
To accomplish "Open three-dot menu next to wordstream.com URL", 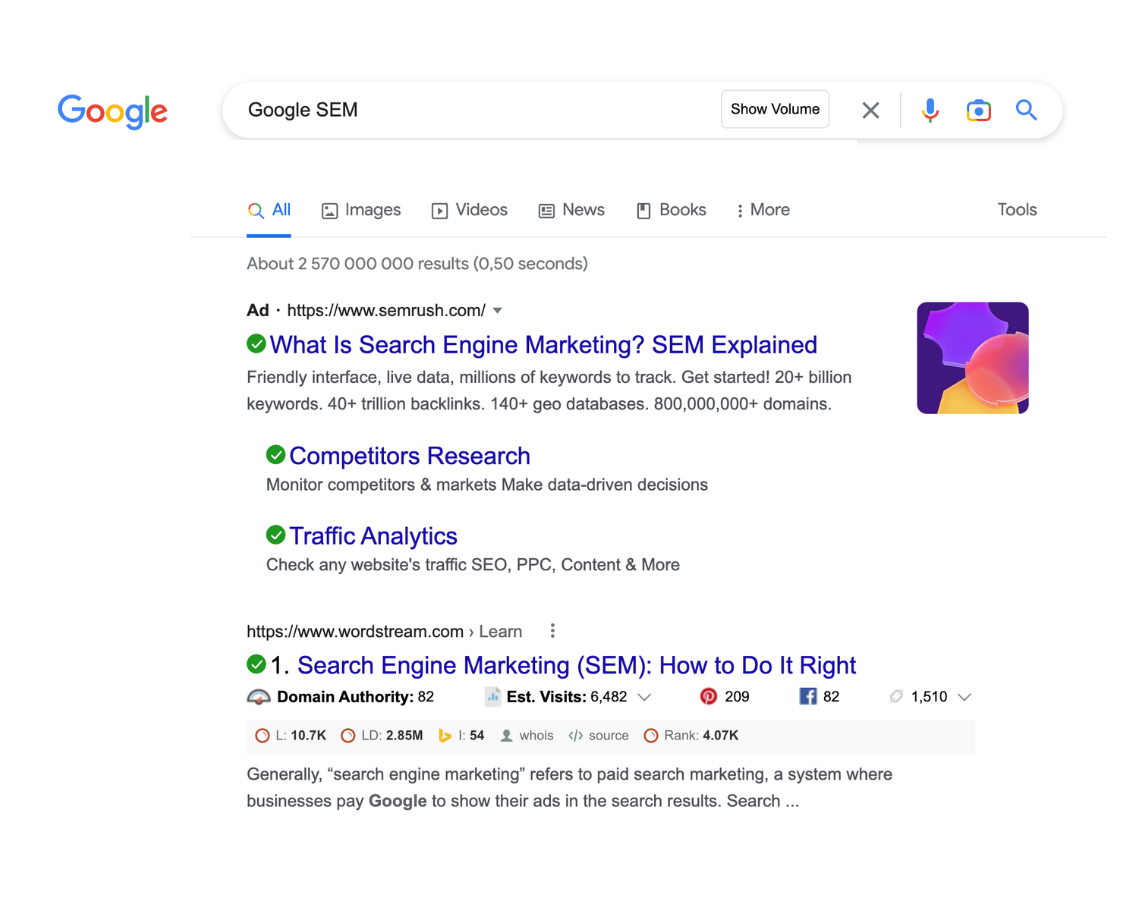I will tap(553, 630).
